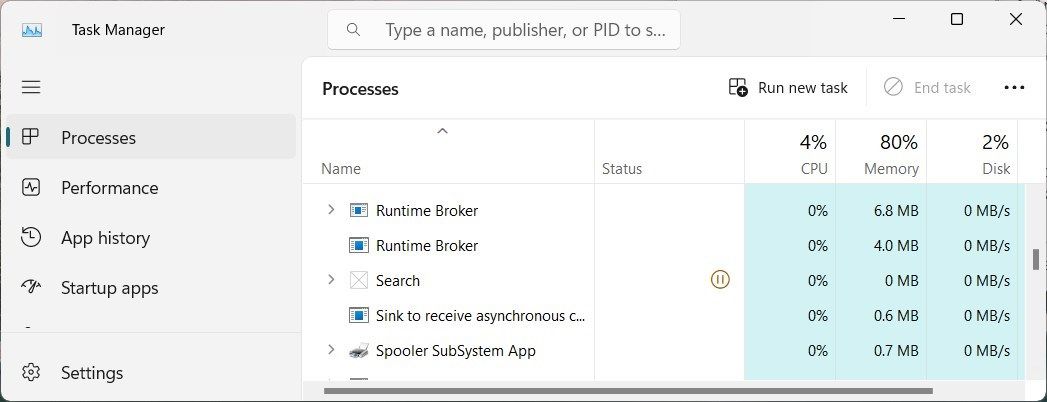
Task: Open the Performance tab
Action: [x=109, y=188]
